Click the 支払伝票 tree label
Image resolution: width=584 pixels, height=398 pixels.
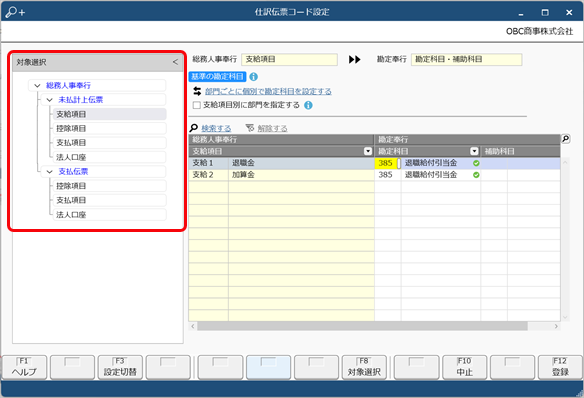(x=73, y=172)
